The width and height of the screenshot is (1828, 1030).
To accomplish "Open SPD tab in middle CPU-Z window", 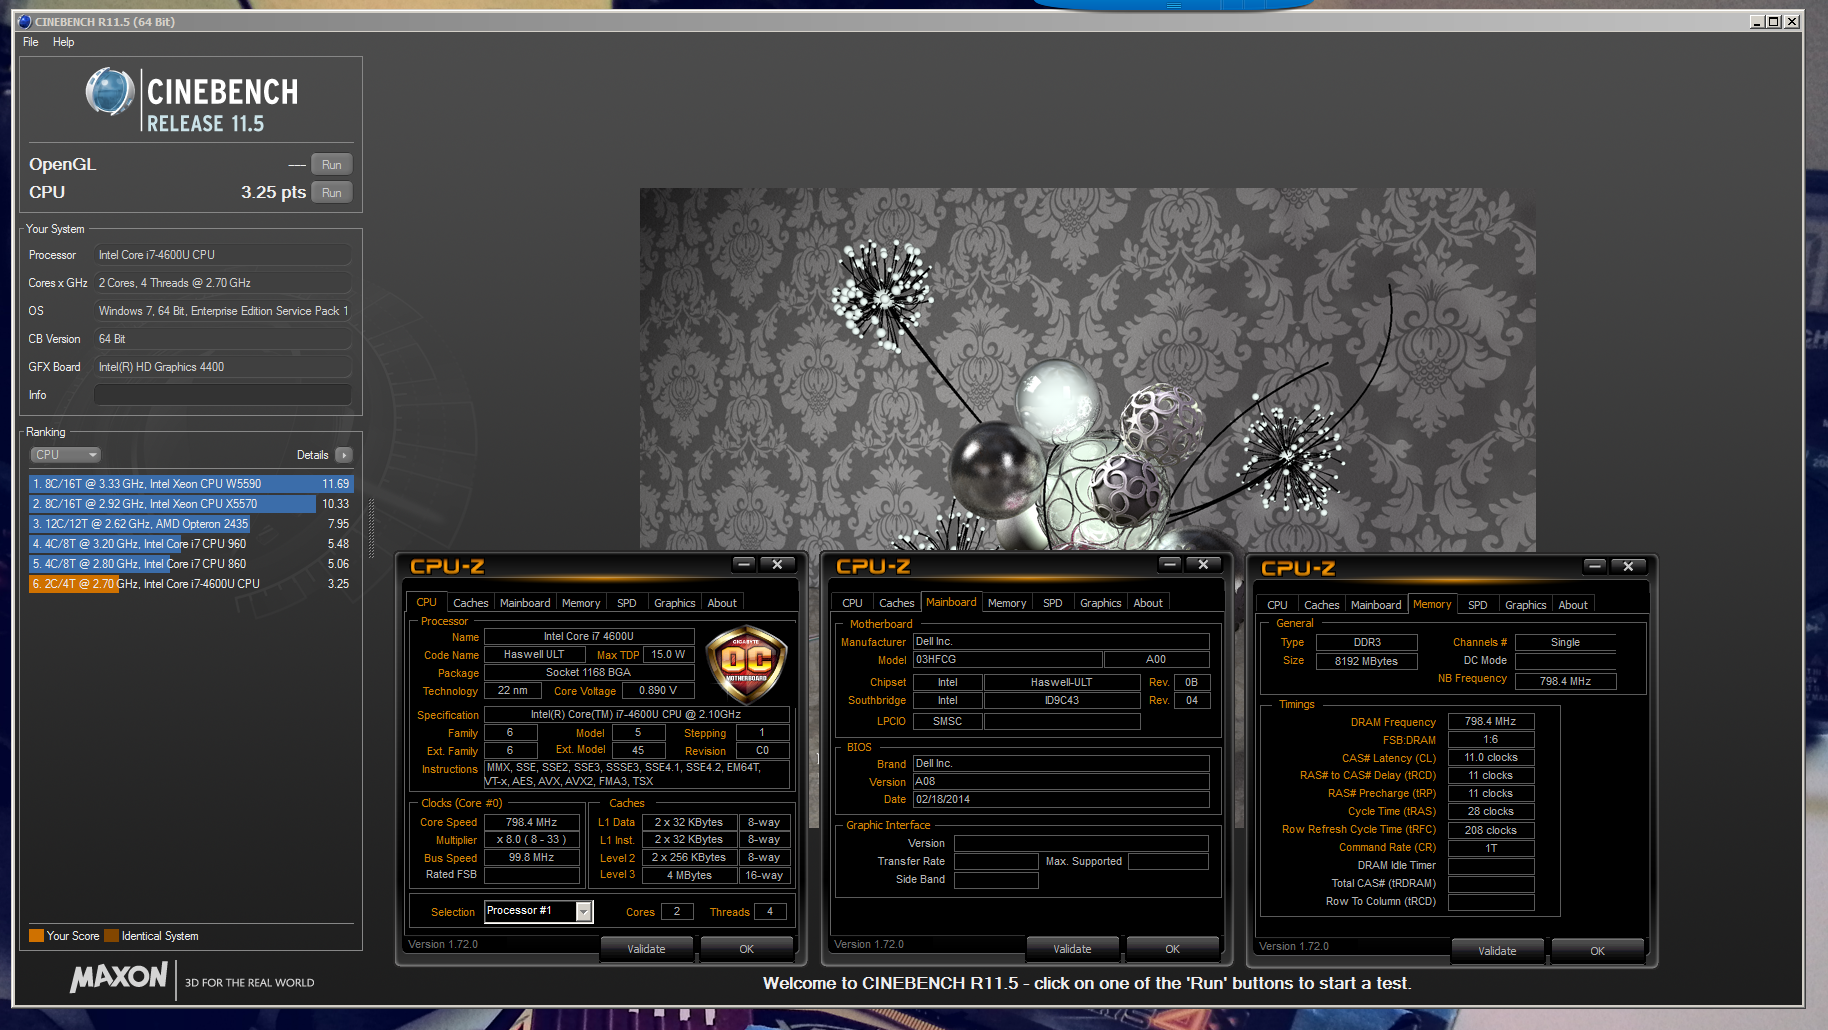I will click(x=1053, y=603).
